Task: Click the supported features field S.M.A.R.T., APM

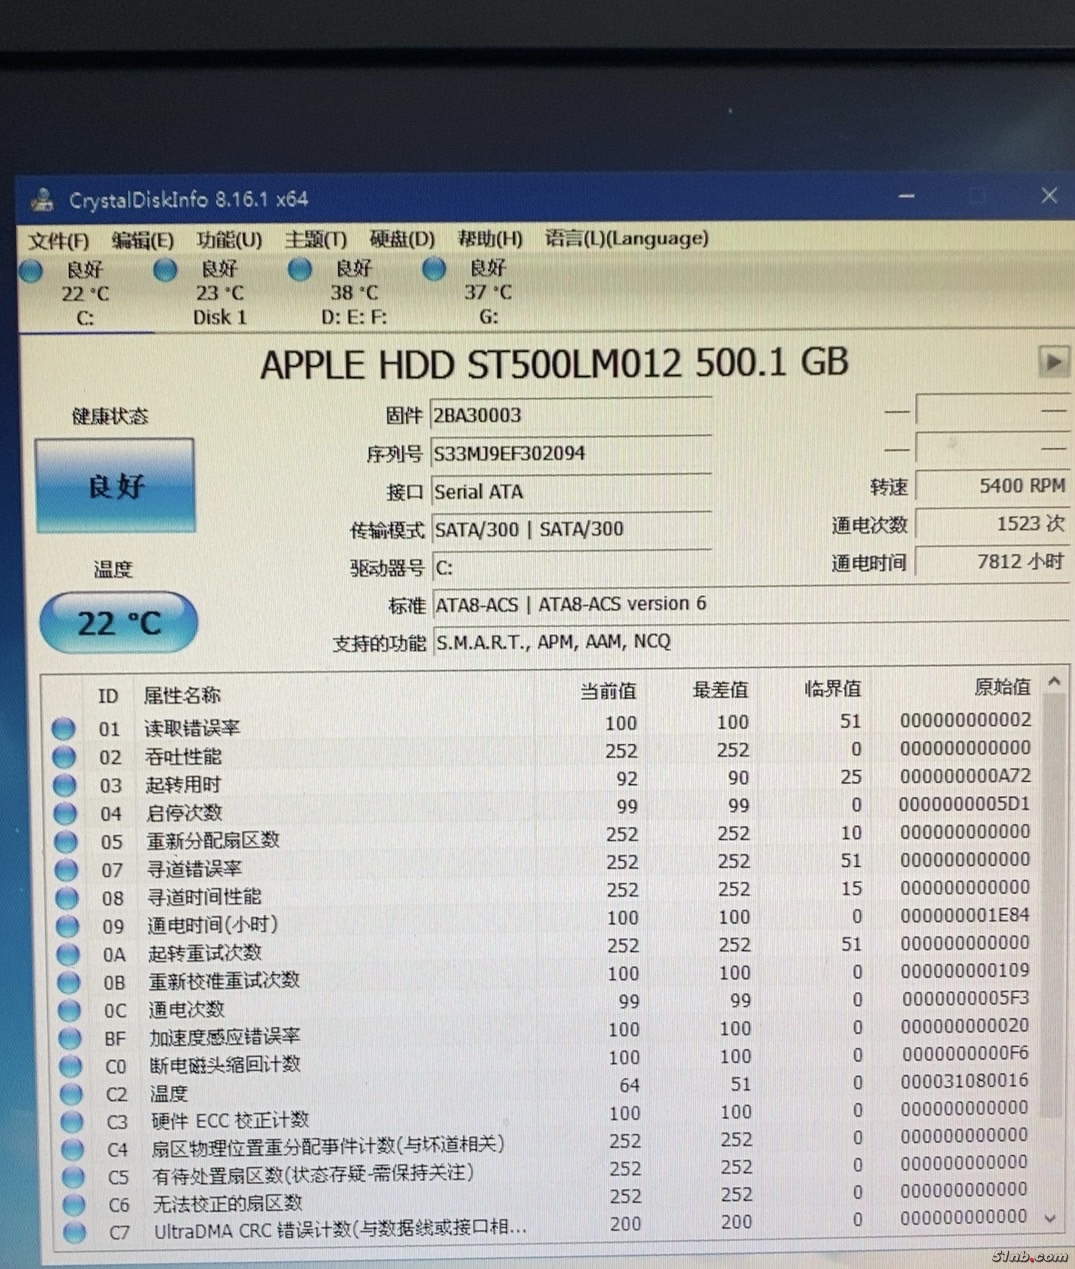Action: coord(751,642)
